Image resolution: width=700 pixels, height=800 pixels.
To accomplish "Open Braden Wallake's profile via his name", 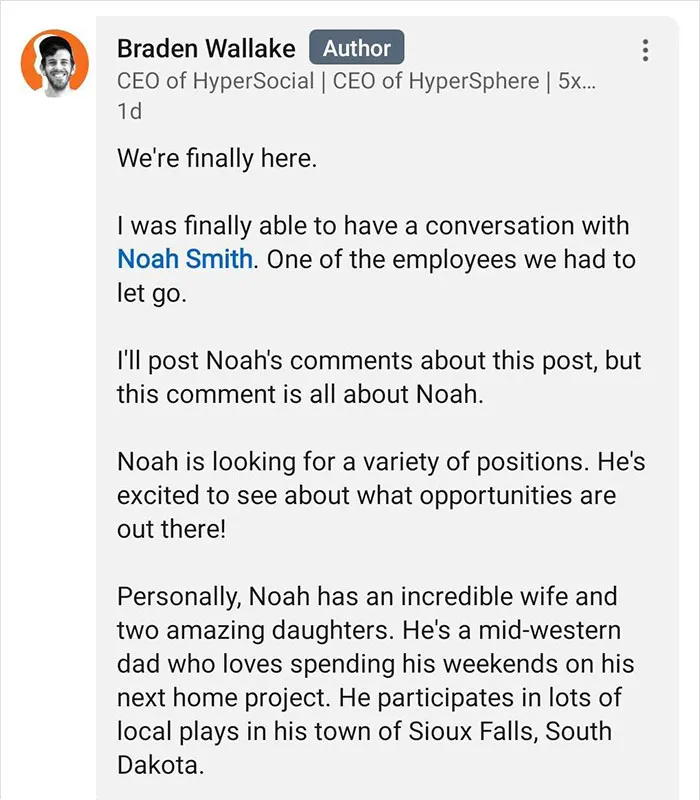I will tap(206, 49).
